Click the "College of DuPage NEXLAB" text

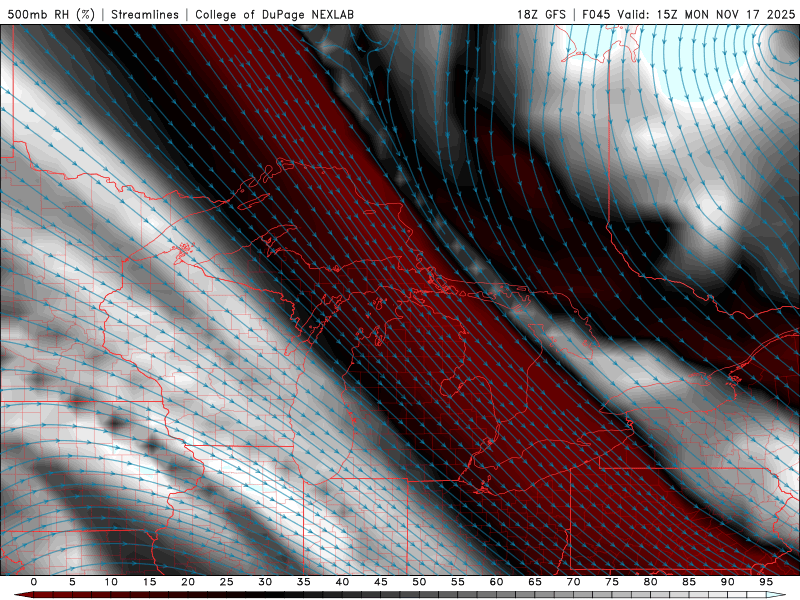pyautogui.click(x=274, y=14)
